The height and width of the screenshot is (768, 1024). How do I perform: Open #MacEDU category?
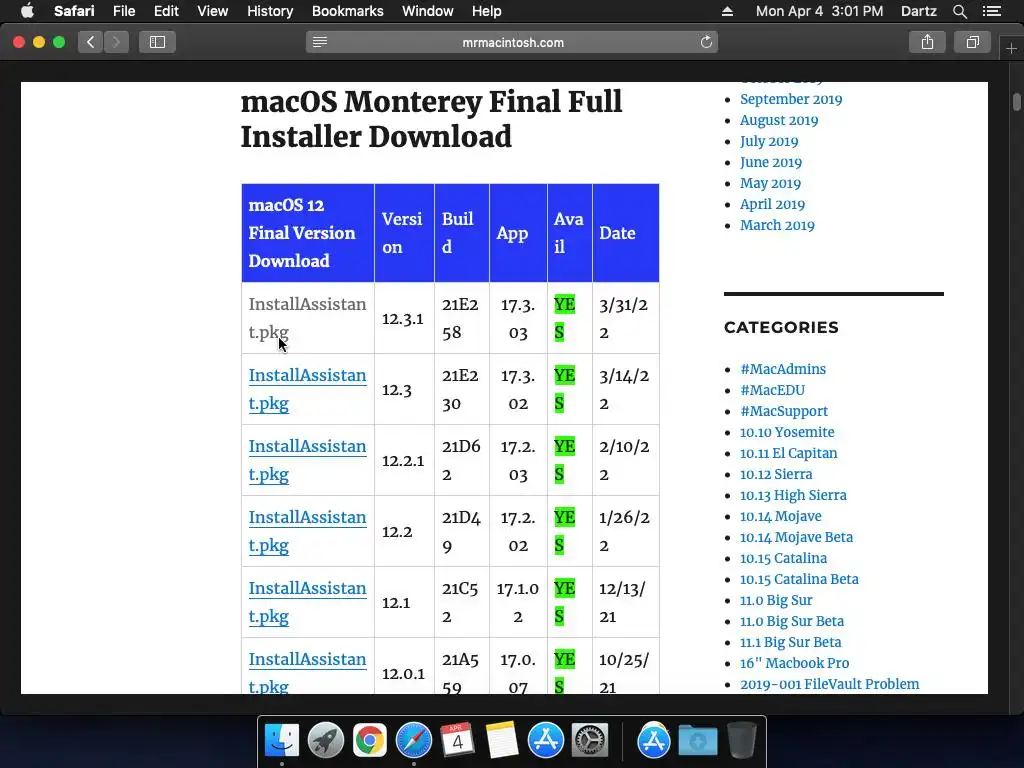click(x=773, y=390)
